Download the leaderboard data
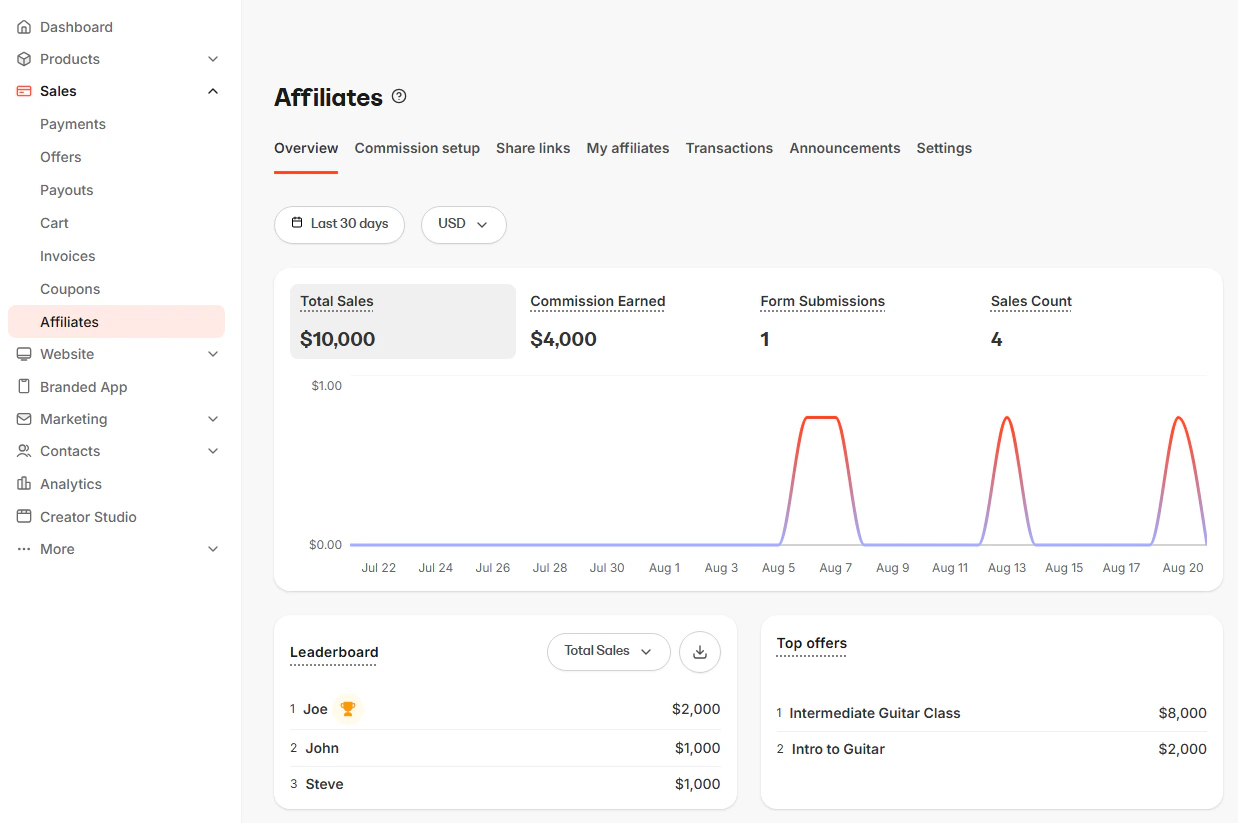The height and width of the screenshot is (823, 1238). click(699, 651)
